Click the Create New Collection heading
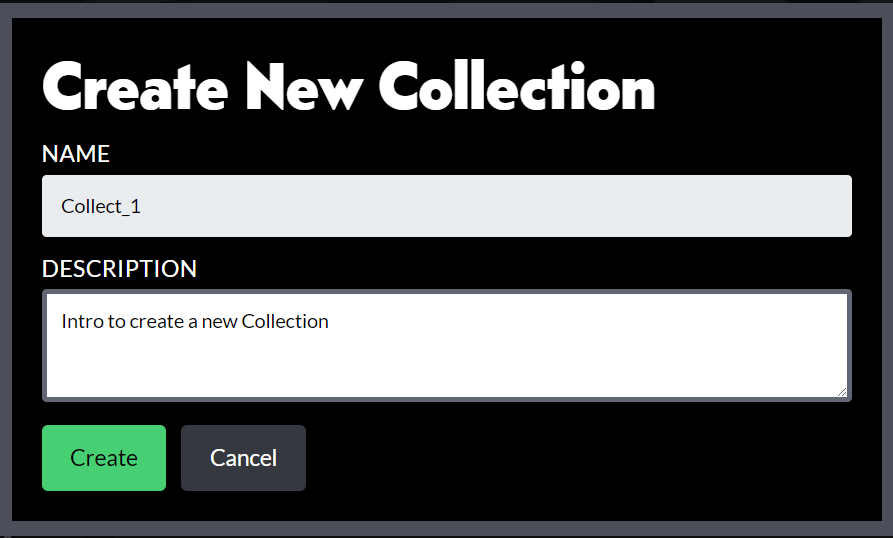 [x=349, y=86]
